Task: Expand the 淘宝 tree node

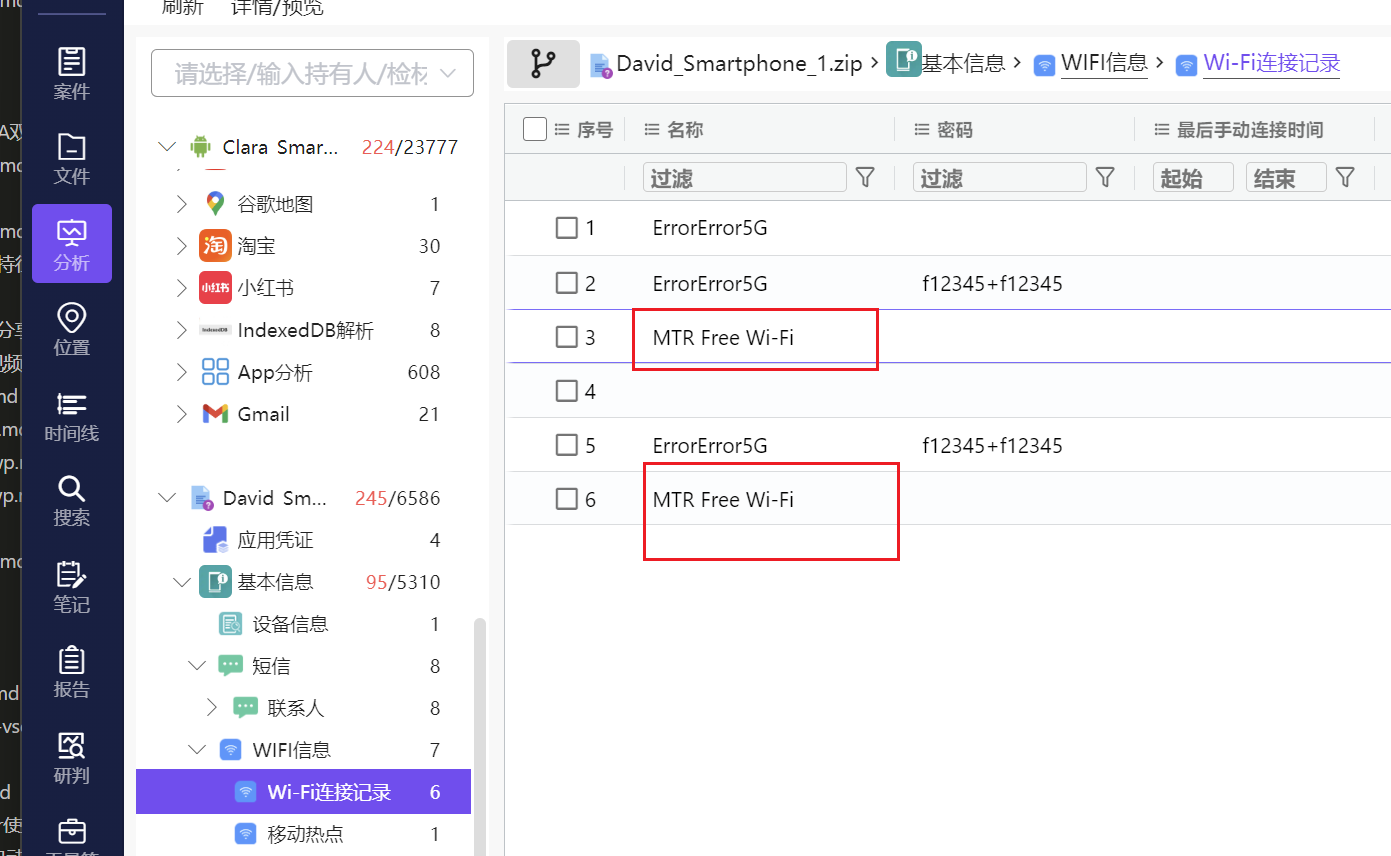Action: pyautogui.click(x=181, y=246)
